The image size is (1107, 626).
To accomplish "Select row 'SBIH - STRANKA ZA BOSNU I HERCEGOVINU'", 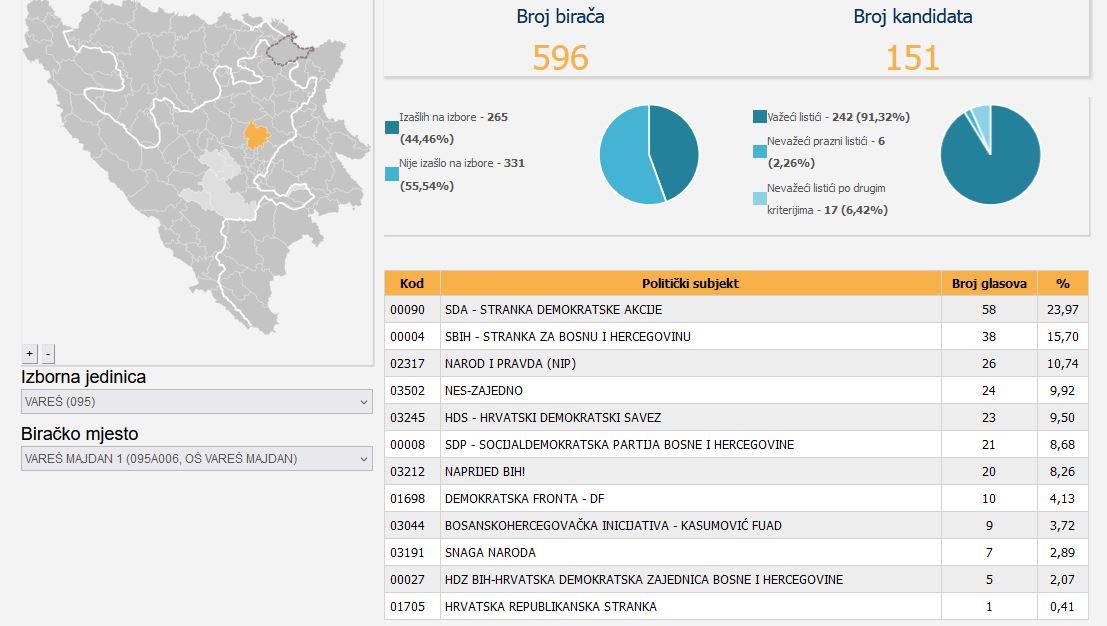I will [x=736, y=337].
